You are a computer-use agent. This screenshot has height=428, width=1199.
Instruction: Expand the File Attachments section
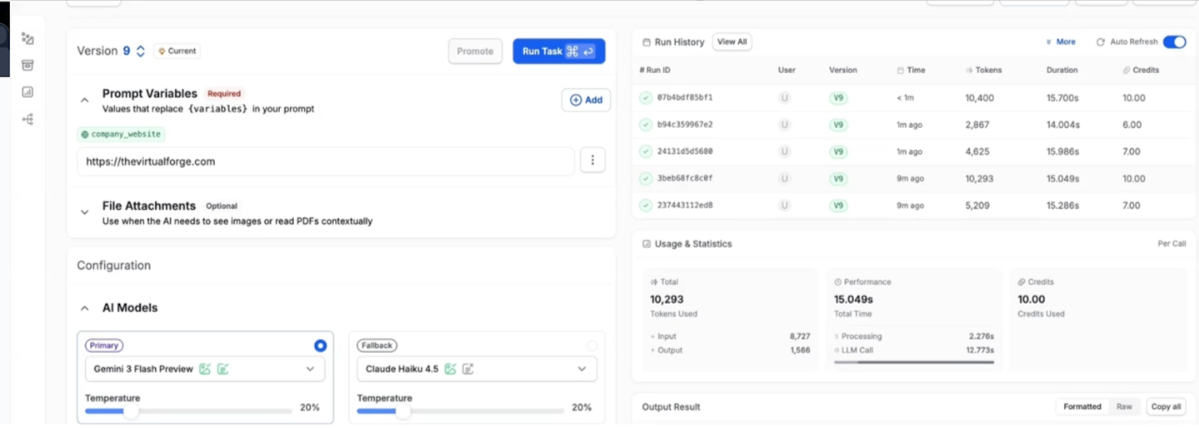(85, 212)
